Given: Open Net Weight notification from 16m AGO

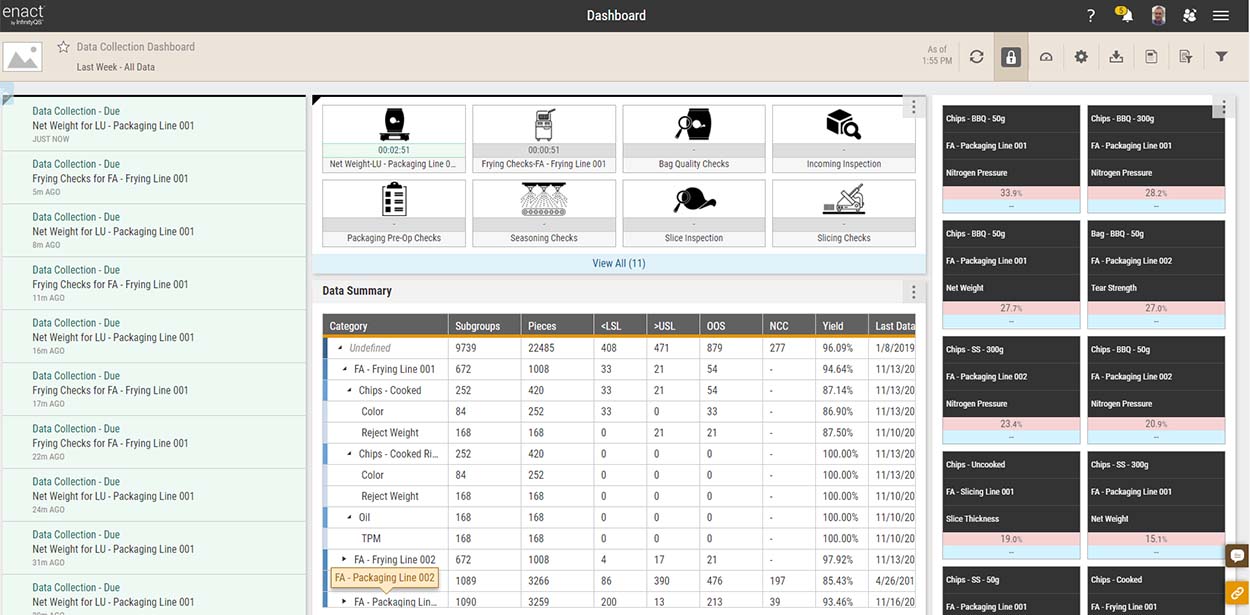Looking at the screenshot, I should (153, 337).
